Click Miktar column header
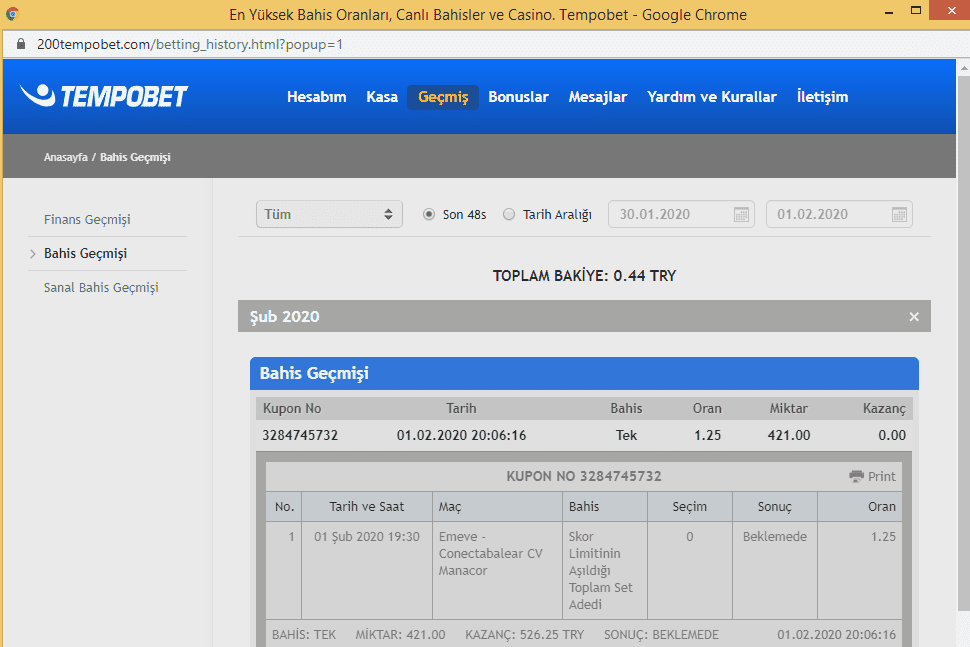The width and height of the screenshot is (970, 647). pyautogui.click(x=788, y=408)
